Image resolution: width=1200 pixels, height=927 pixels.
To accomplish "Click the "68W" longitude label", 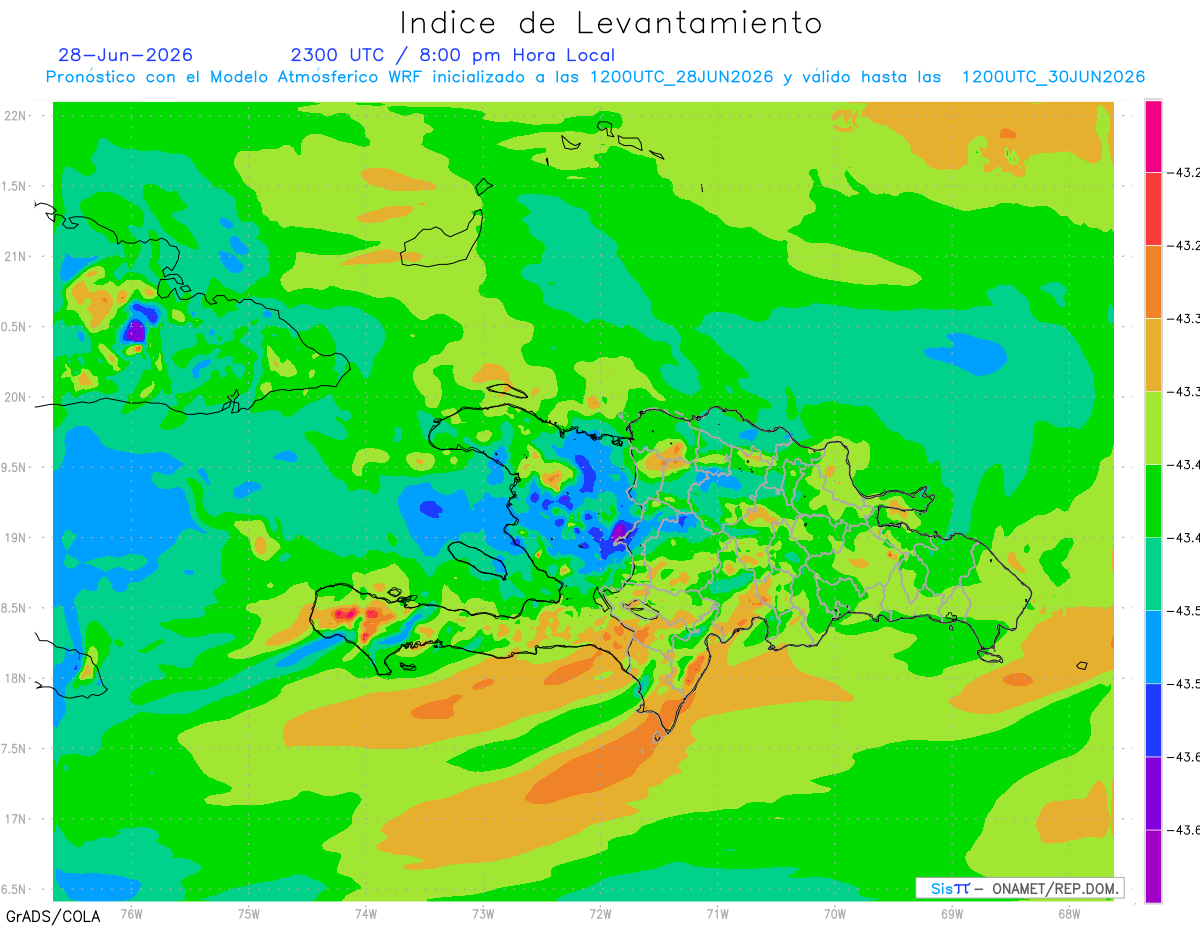I will click(1069, 913).
